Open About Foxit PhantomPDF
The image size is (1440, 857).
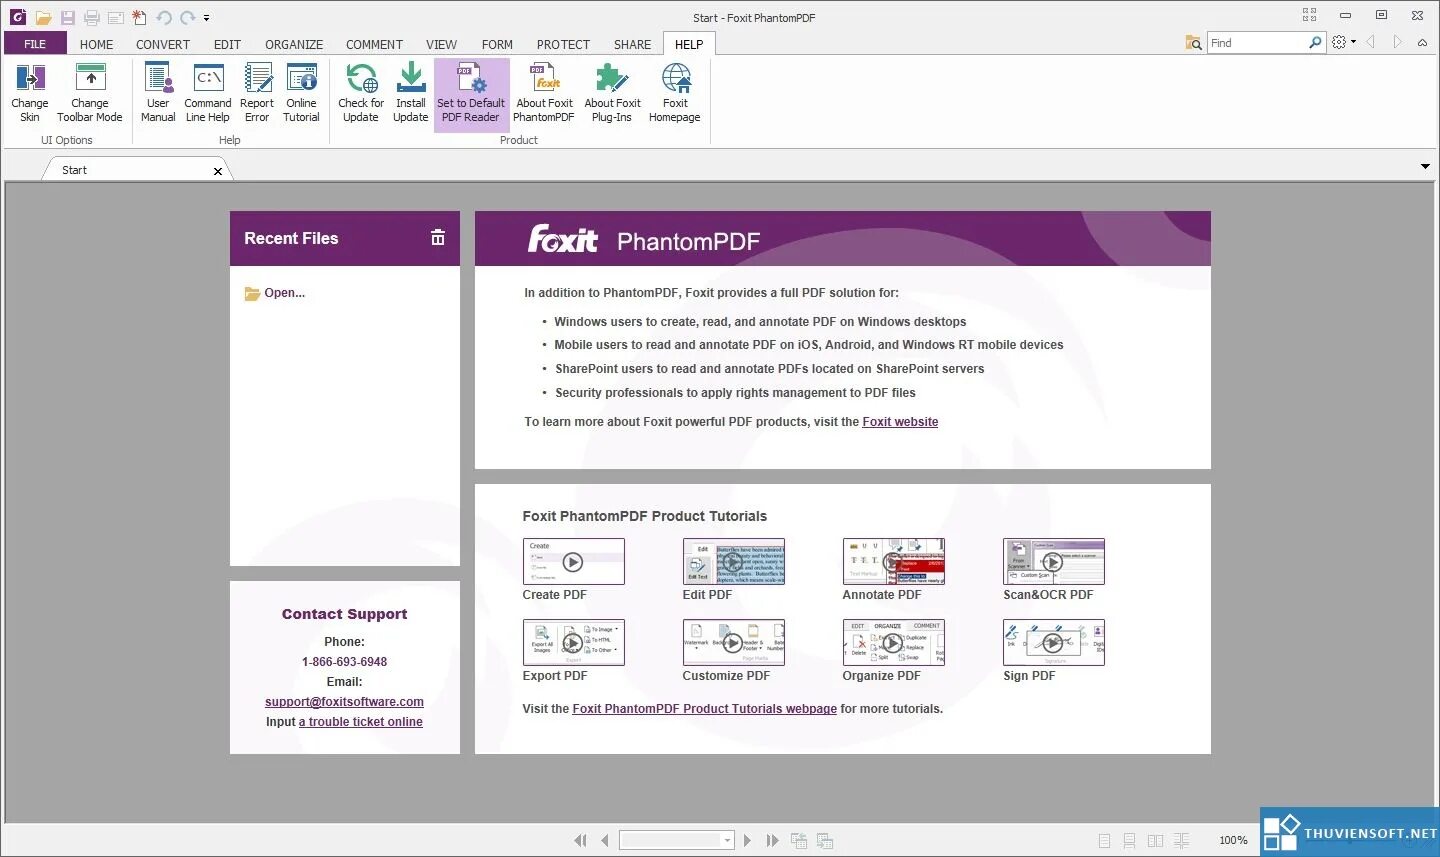(x=544, y=91)
